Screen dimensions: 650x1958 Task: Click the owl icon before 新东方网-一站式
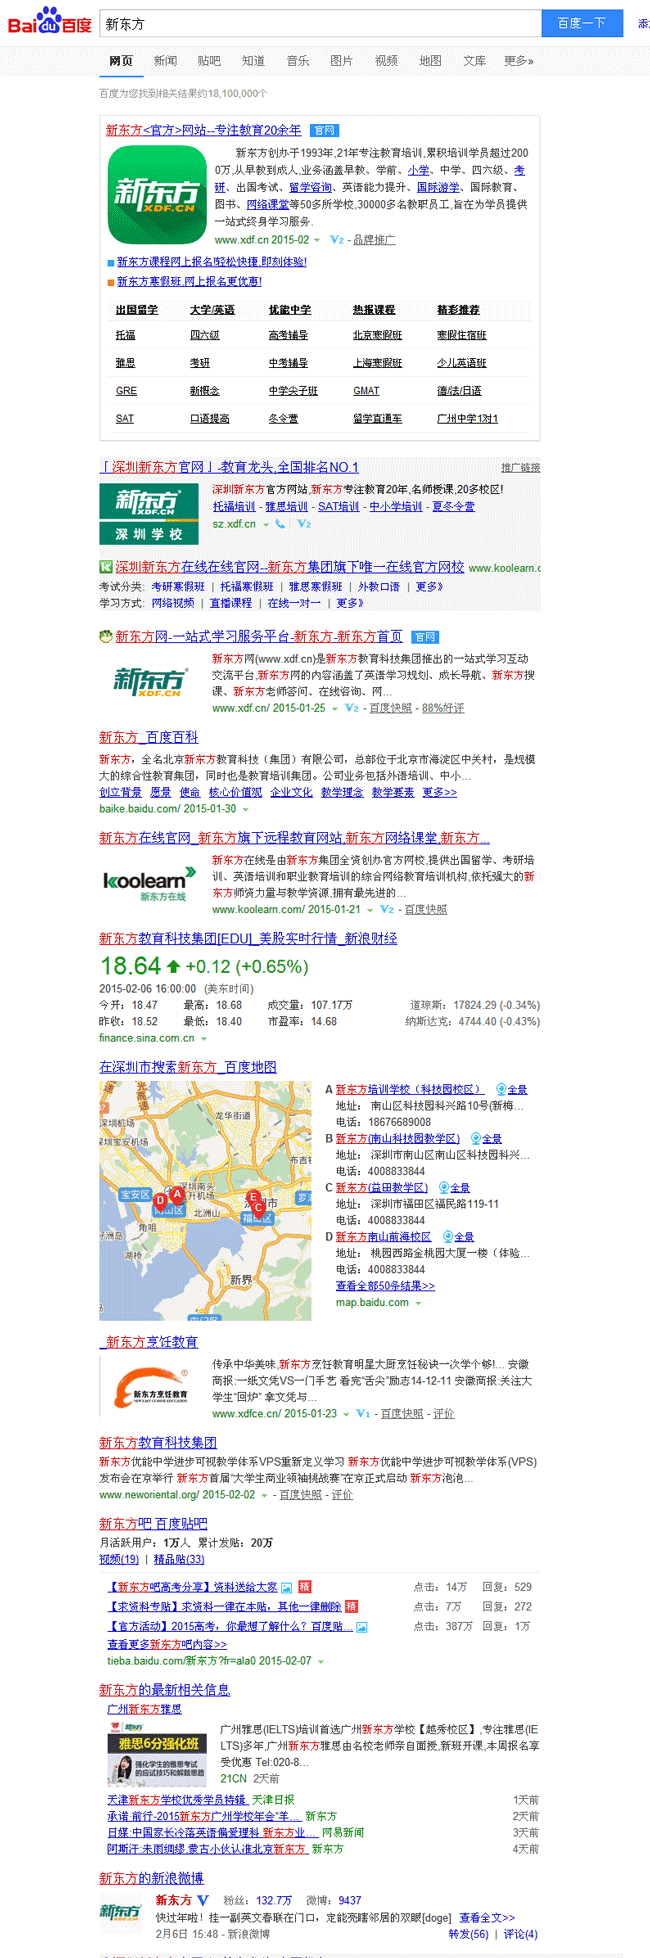[x=105, y=636]
